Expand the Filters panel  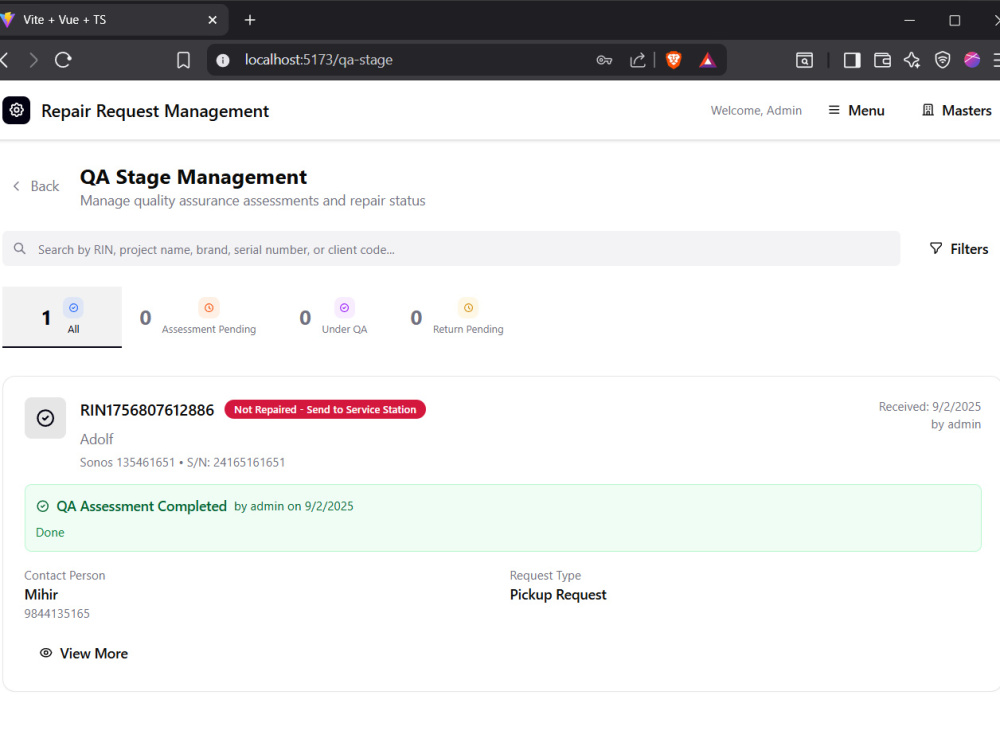click(x=959, y=249)
